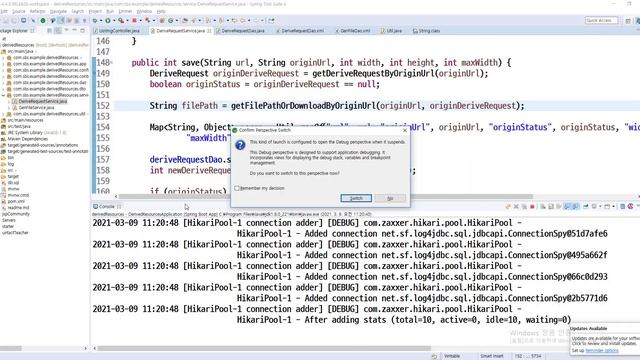The image size is (640, 360).
Task: Click Collapse All in Package Explorer
Action: tap(50, 31)
